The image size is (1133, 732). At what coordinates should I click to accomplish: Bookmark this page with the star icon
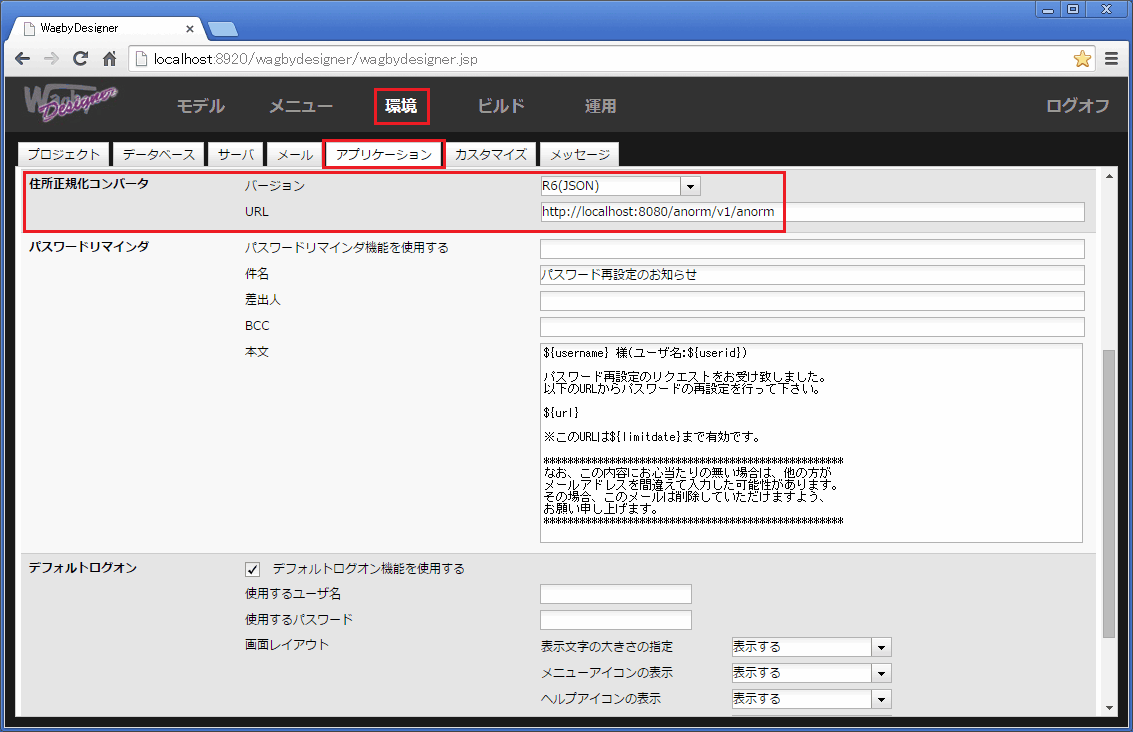point(1082,59)
